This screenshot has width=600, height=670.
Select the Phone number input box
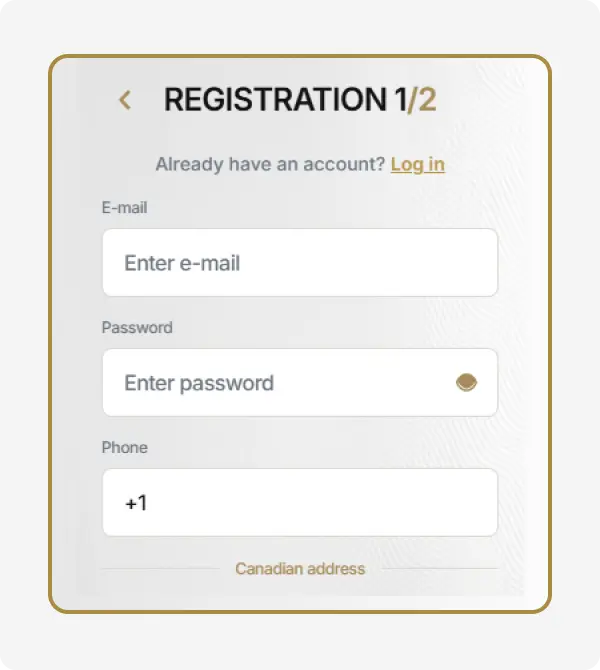[300, 503]
